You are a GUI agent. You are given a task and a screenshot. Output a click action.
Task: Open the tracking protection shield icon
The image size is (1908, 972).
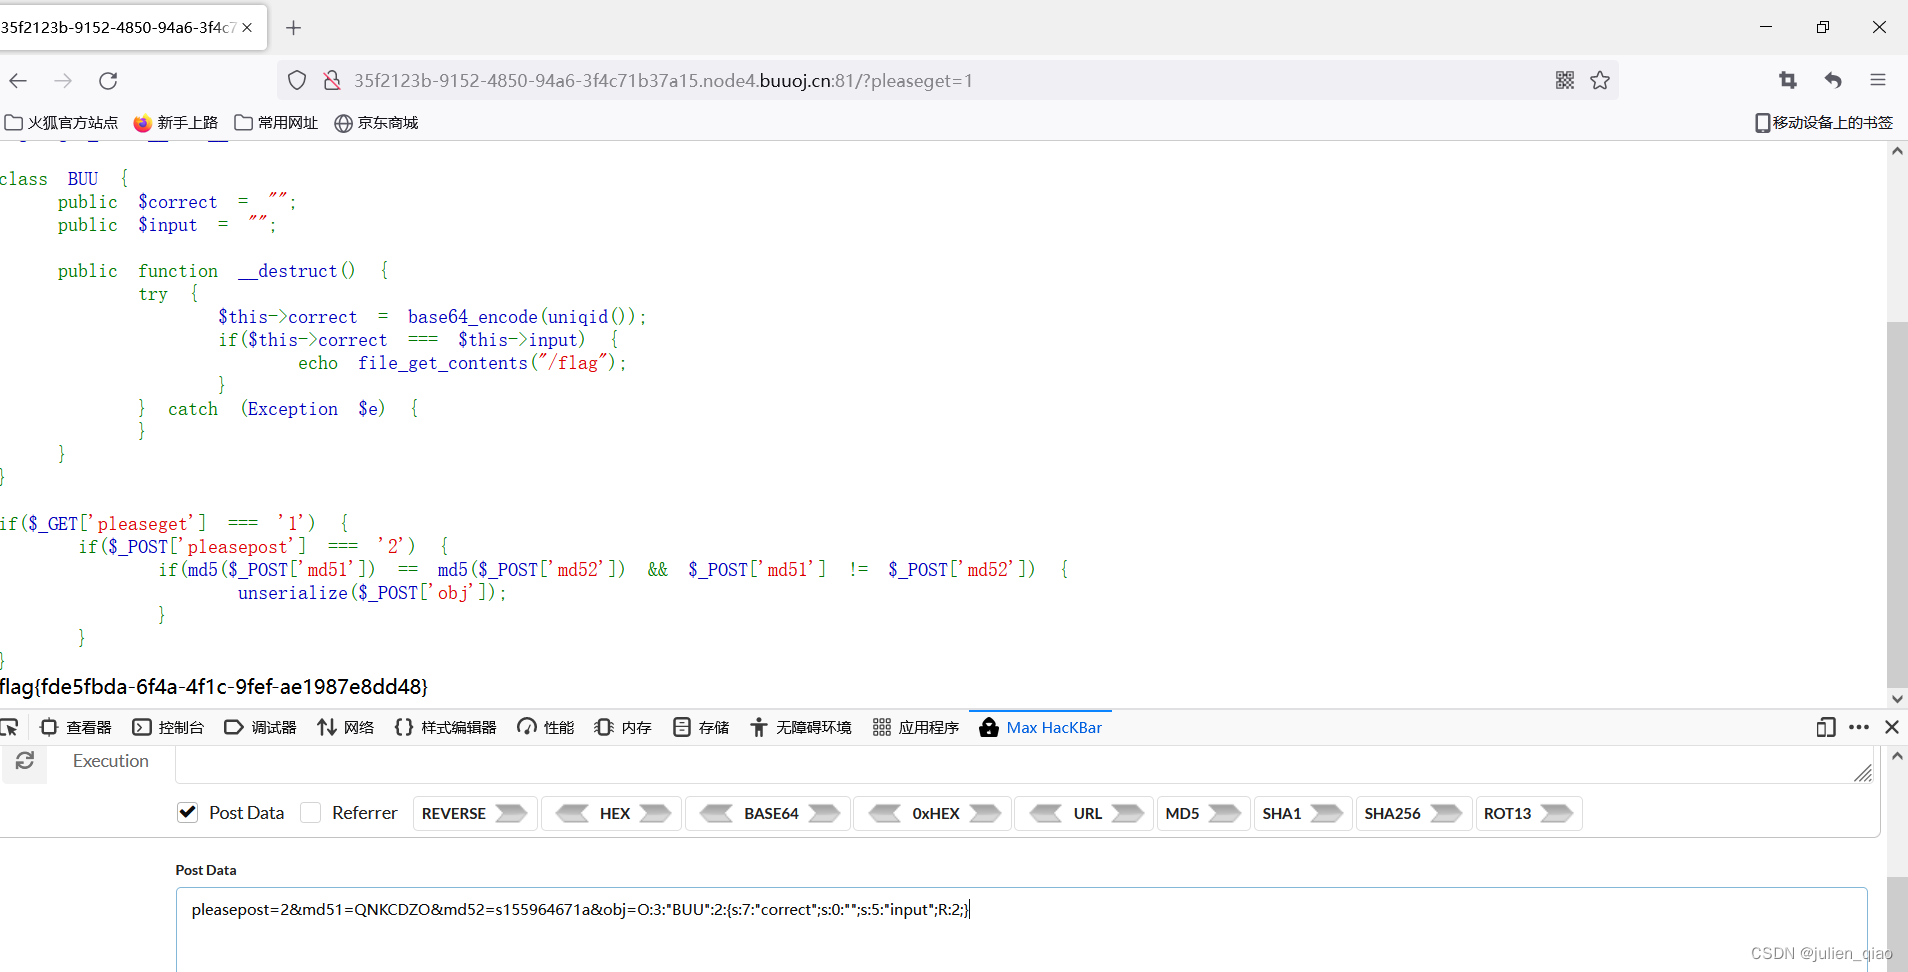click(x=297, y=80)
